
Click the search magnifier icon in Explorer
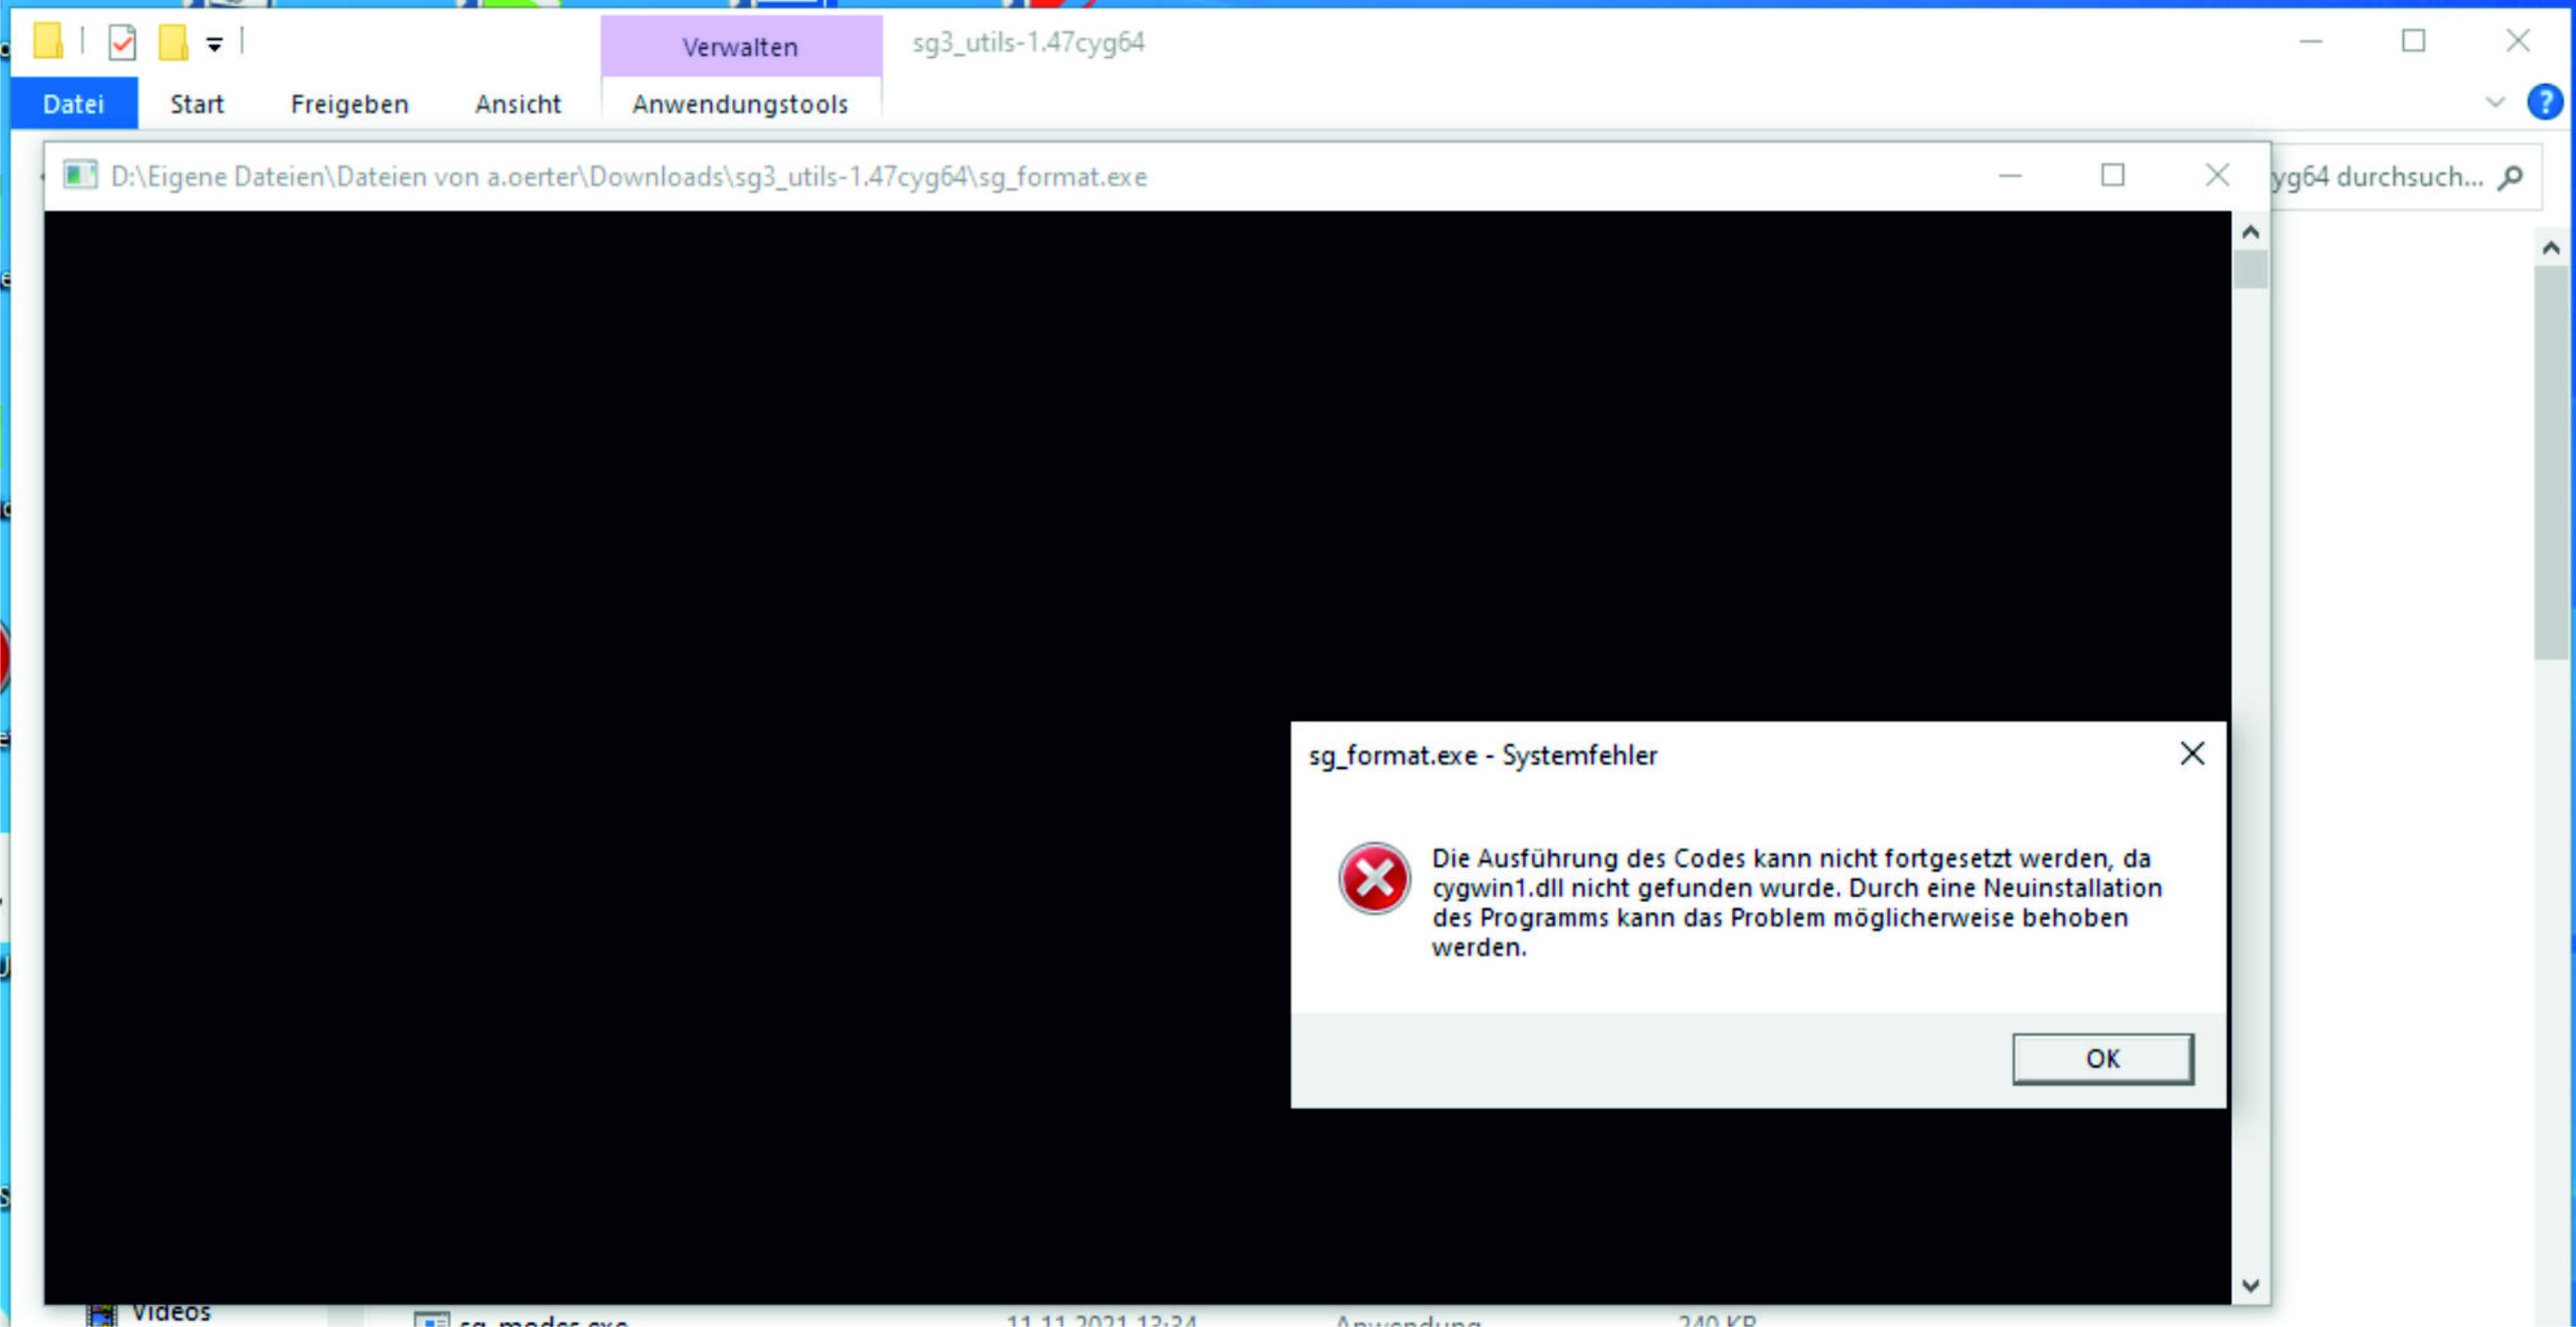click(x=2510, y=178)
